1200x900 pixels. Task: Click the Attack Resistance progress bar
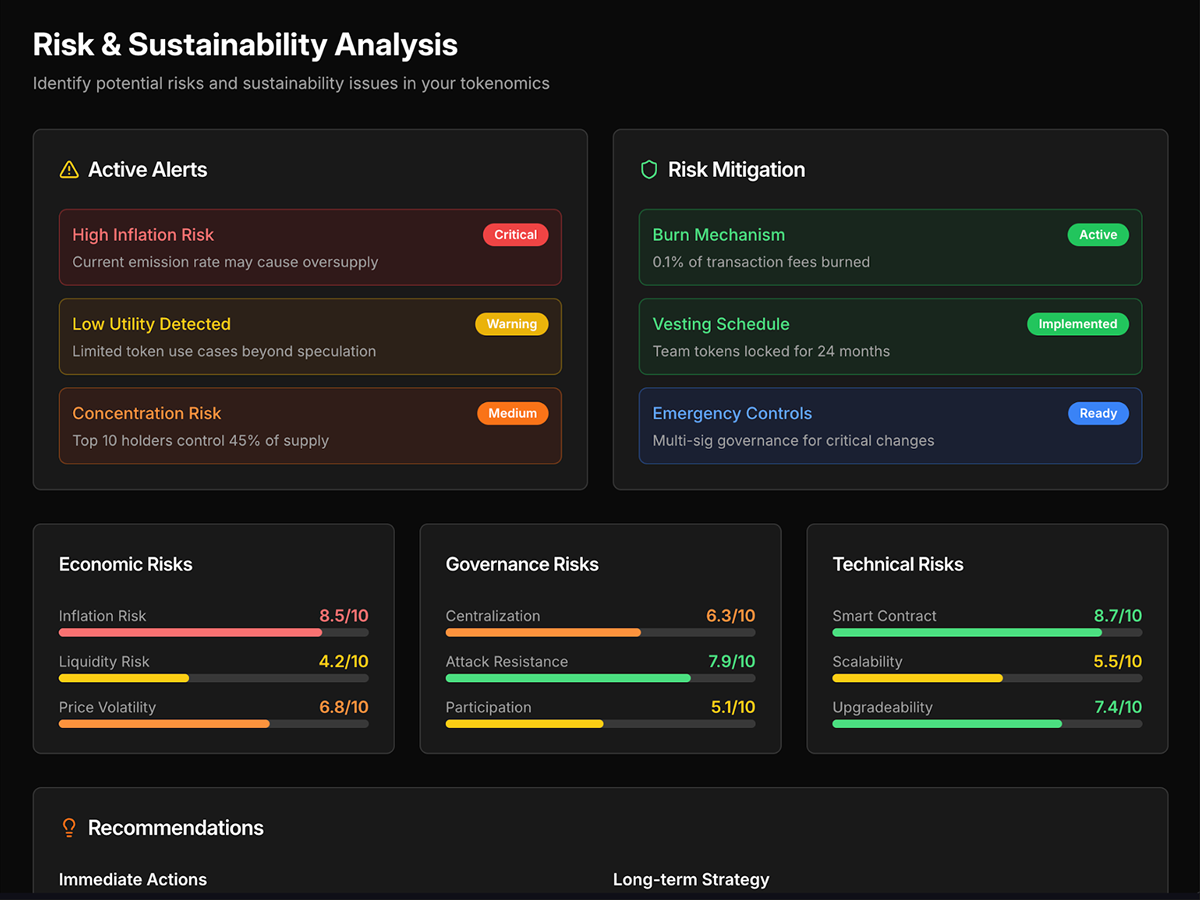[x=601, y=678]
